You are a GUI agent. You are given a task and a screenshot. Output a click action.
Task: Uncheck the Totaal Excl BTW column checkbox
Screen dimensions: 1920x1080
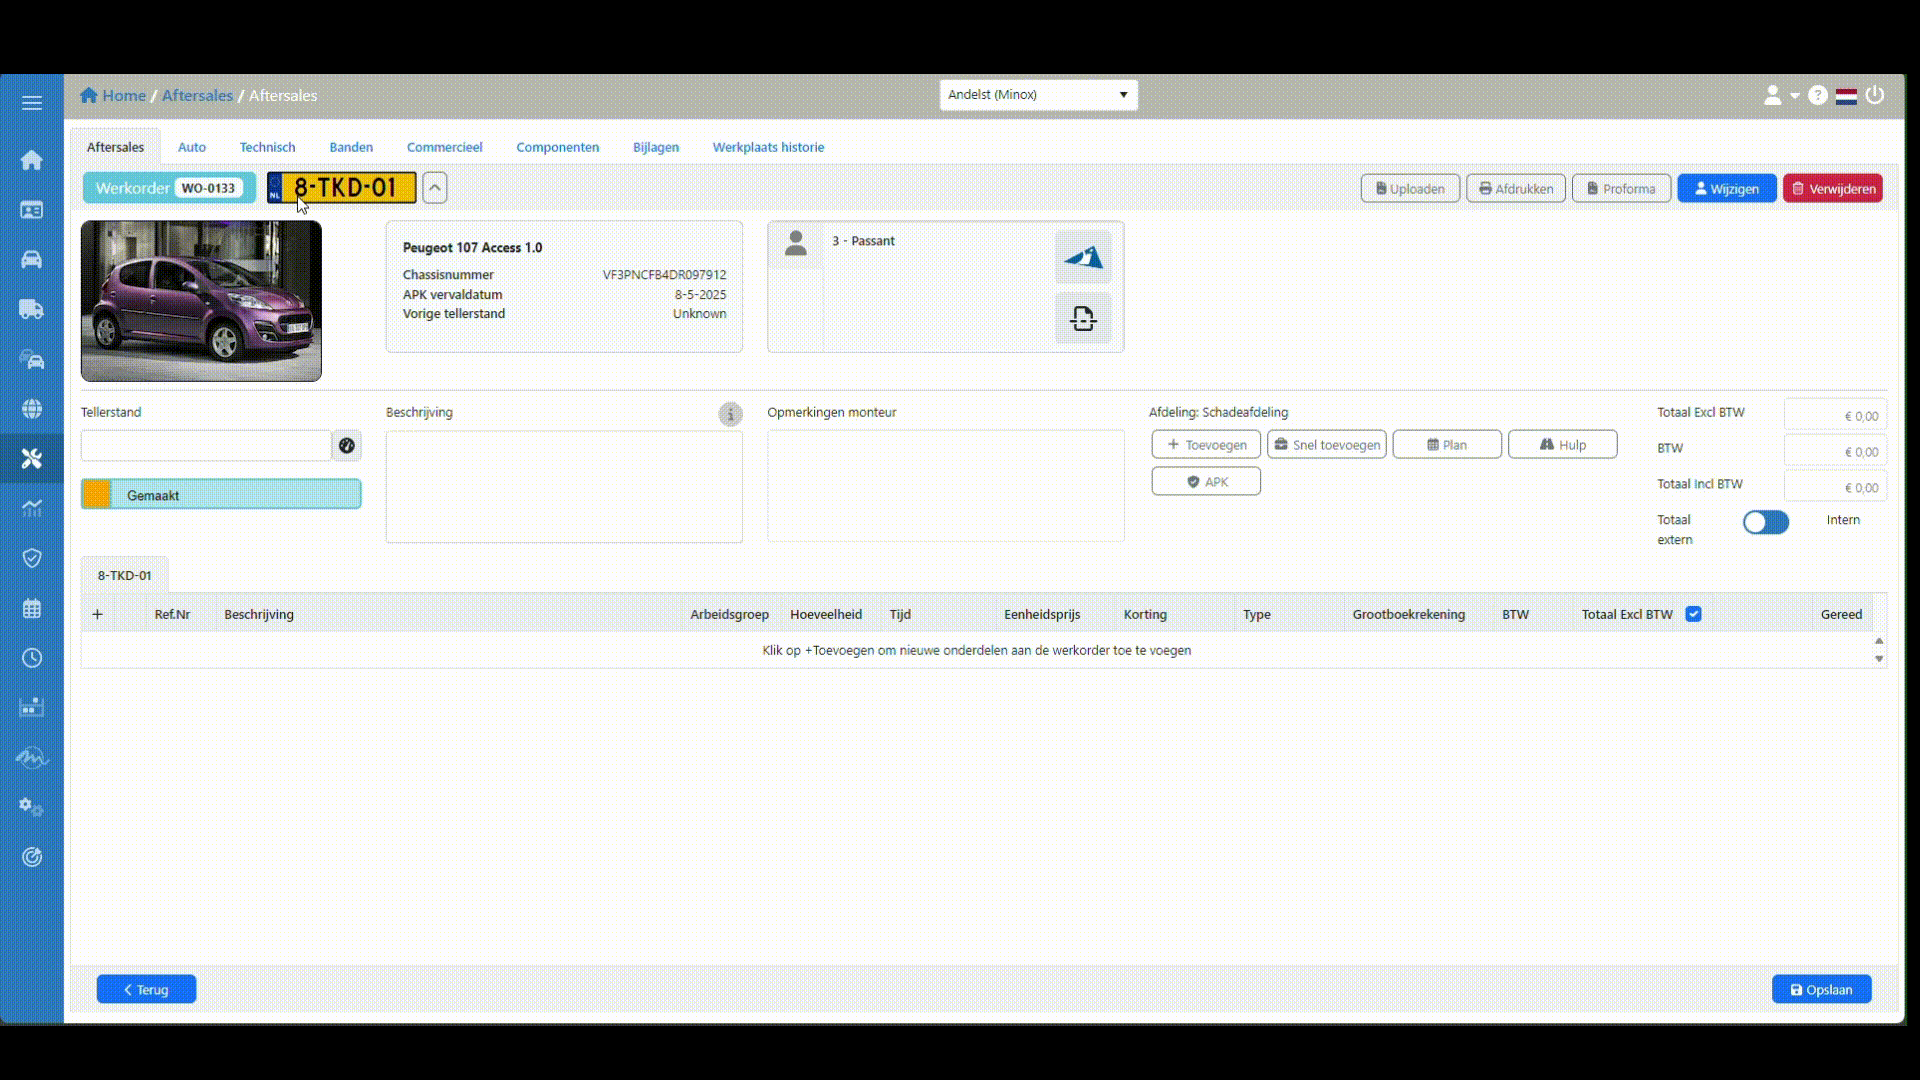tap(1693, 614)
